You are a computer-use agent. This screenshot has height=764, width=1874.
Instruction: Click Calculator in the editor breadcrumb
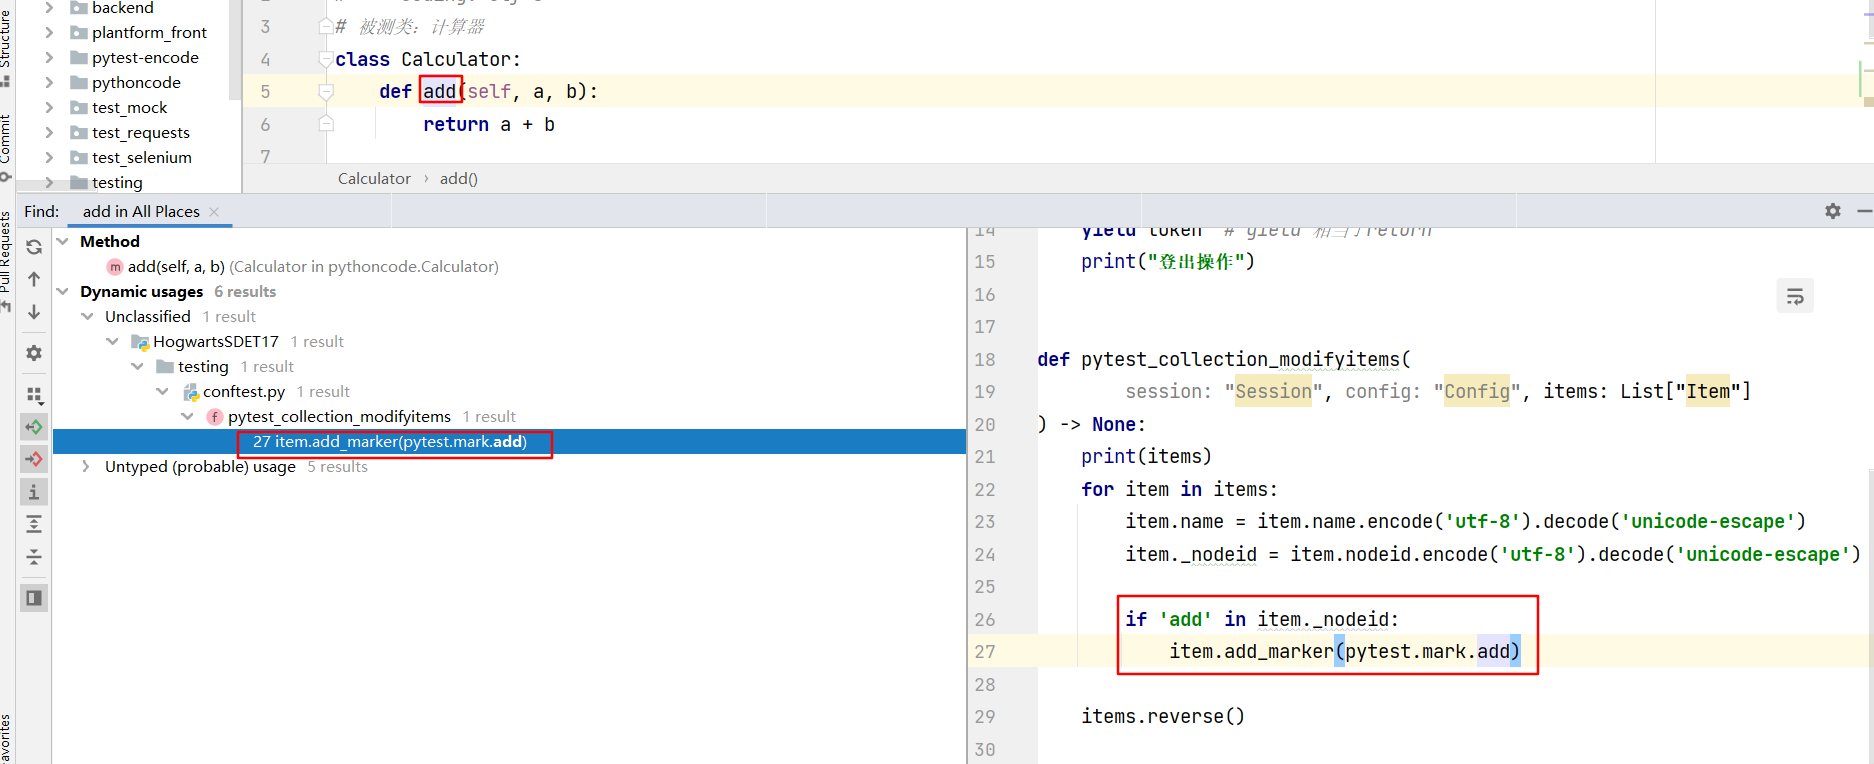tap(374, 179)
